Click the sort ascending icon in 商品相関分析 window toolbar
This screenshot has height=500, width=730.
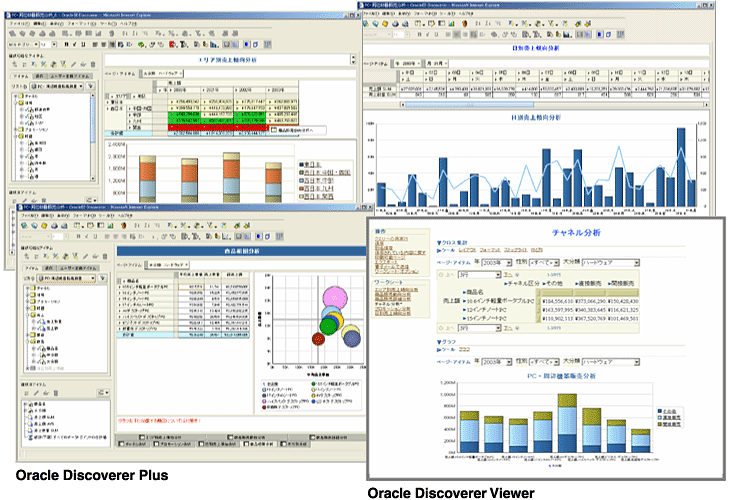[x=136, y=226]
